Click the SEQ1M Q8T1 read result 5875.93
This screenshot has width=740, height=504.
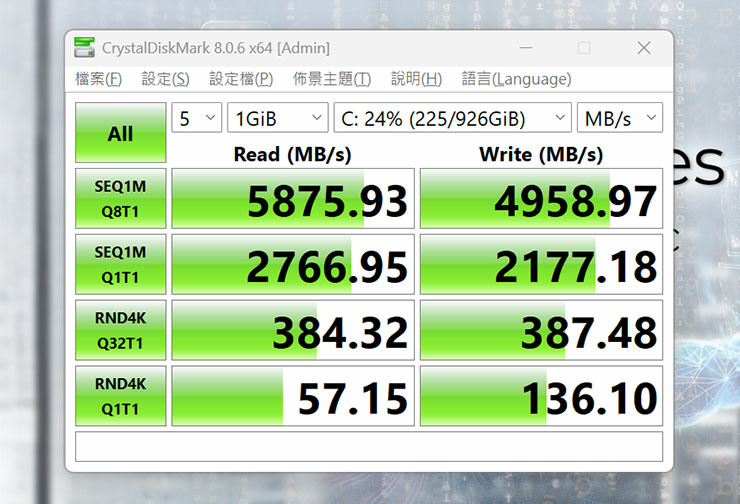pyautogui.click(x=293, y=199)
